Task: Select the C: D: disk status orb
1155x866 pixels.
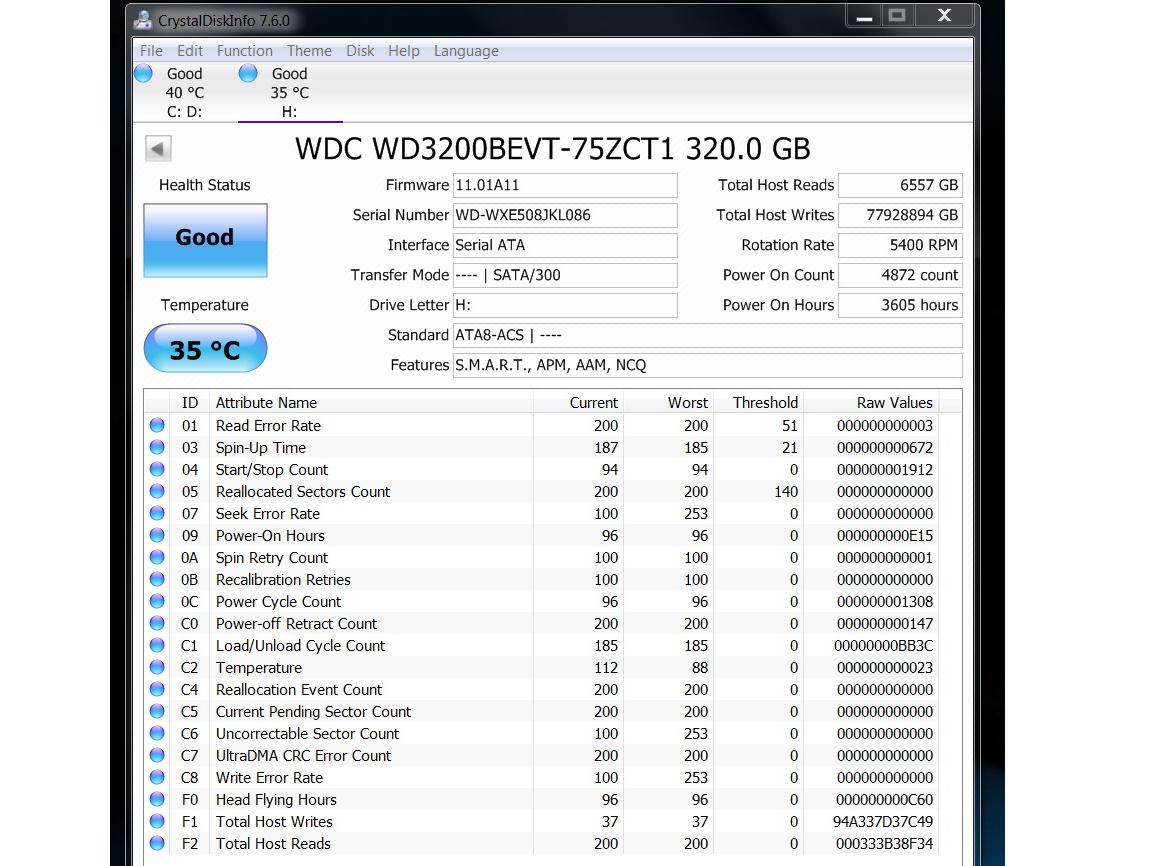Action: 144,73
